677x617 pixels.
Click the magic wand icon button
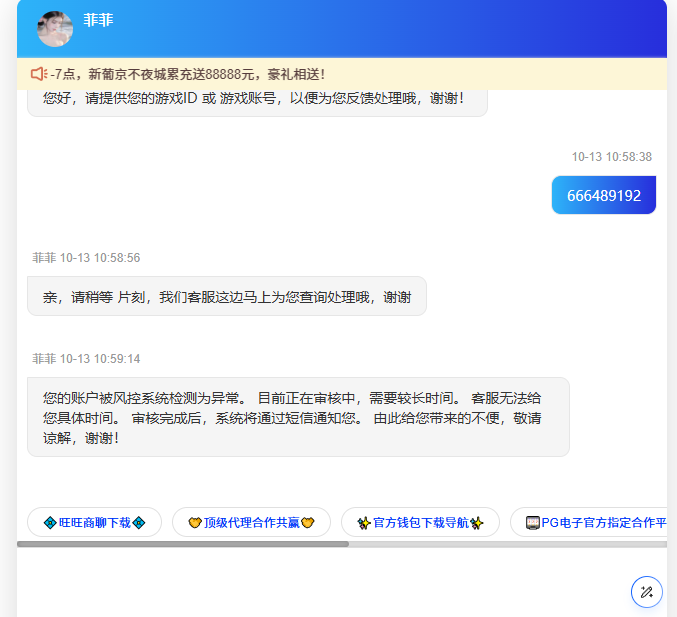[646, 591]
